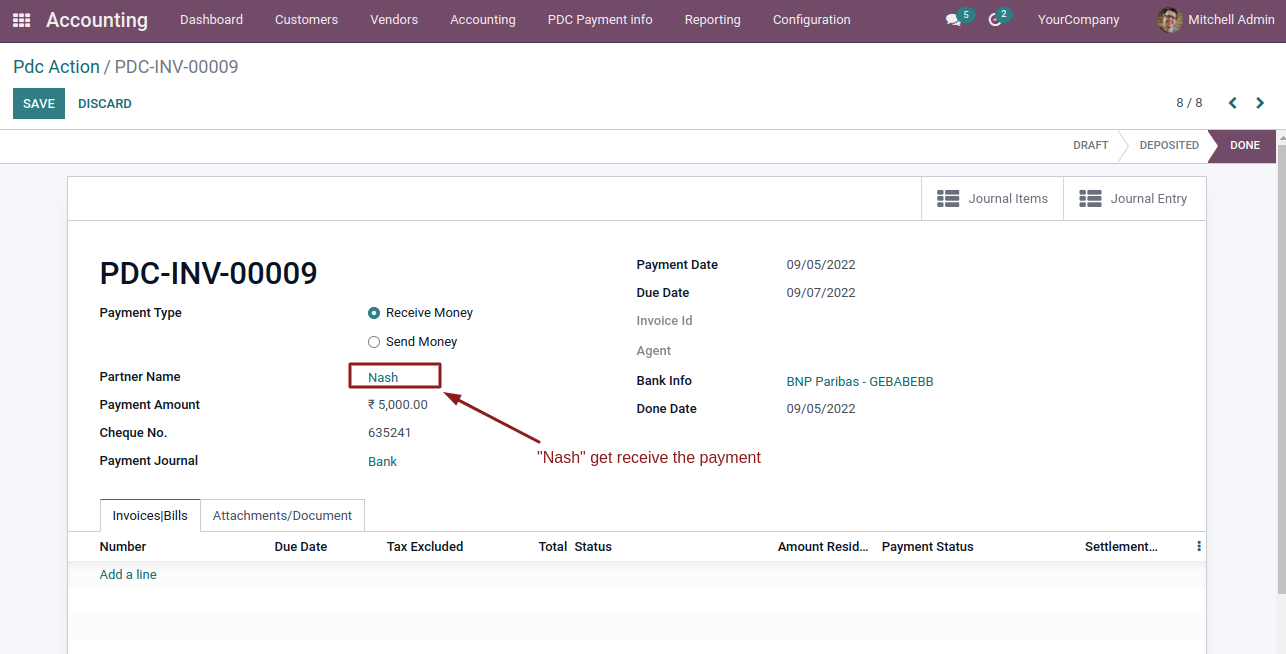Open the Reporting menu

pos(713,20)
